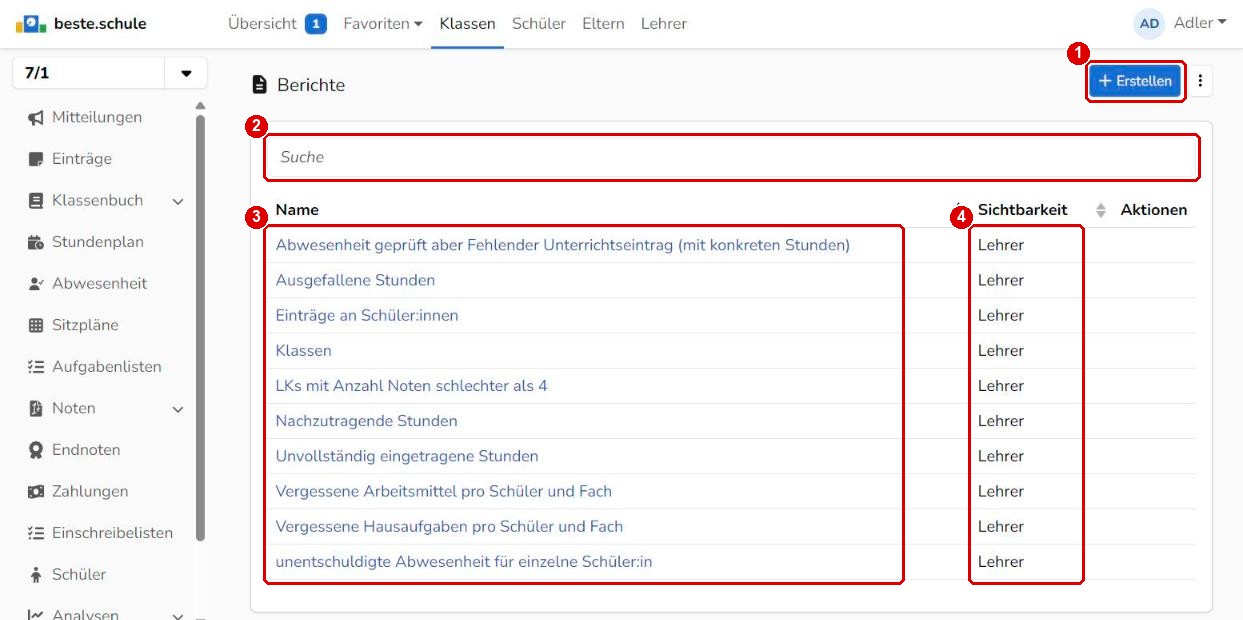Open report Vergessene Hausaufgaben pro Schüler und Fach
Viewport: 1243px width, 620px height.
[x=449, y=526]
